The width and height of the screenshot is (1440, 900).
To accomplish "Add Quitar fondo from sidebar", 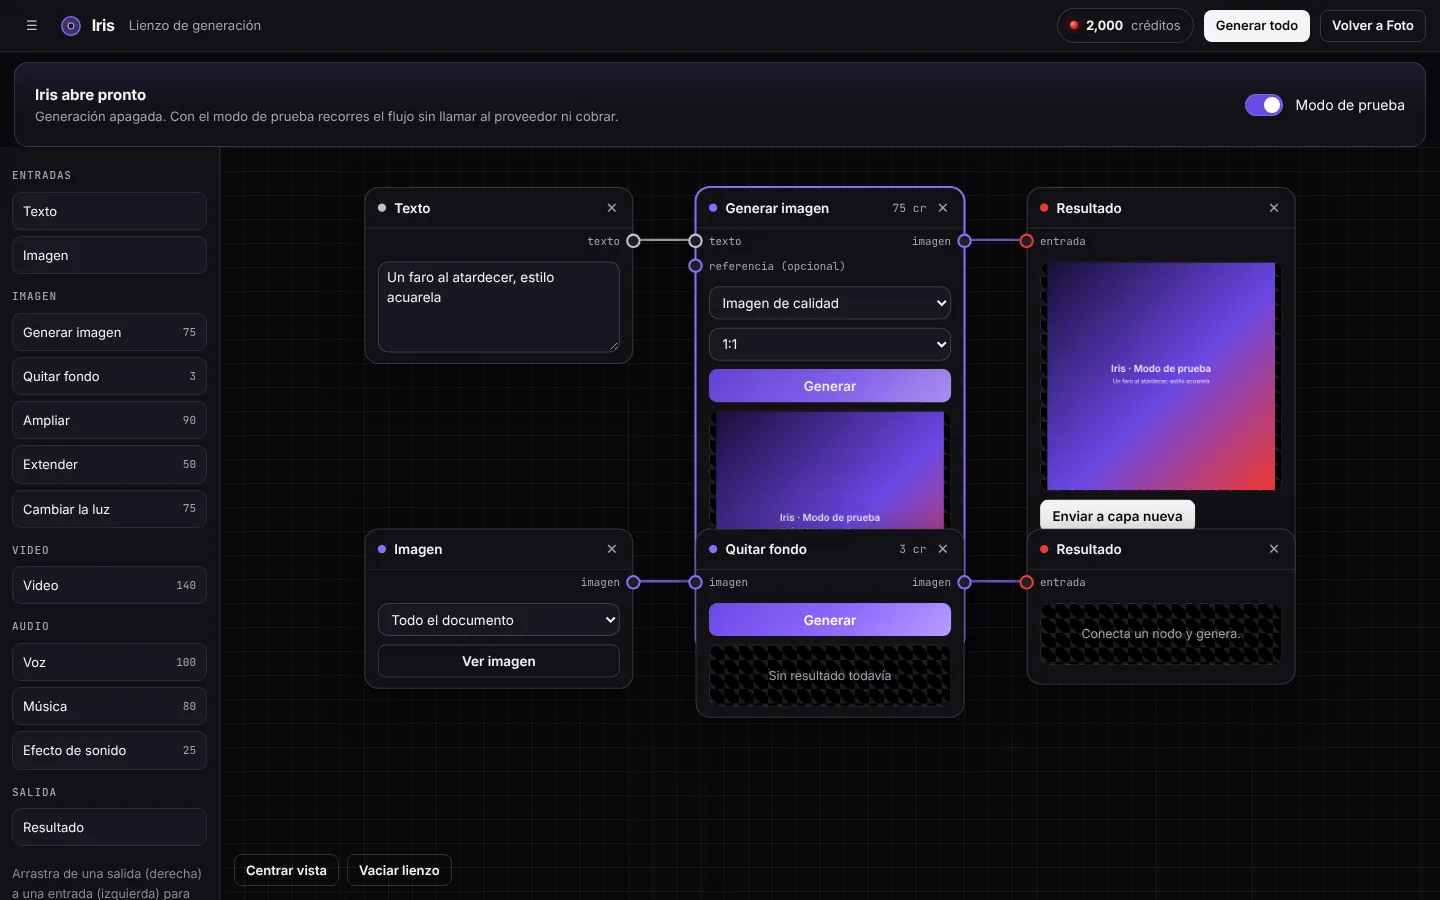I will [109, 376].
